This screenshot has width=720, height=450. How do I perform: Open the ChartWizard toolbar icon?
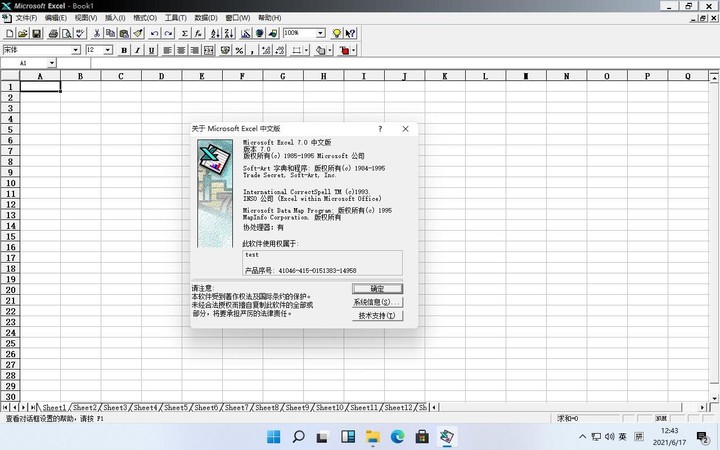(x=247, y=33)
